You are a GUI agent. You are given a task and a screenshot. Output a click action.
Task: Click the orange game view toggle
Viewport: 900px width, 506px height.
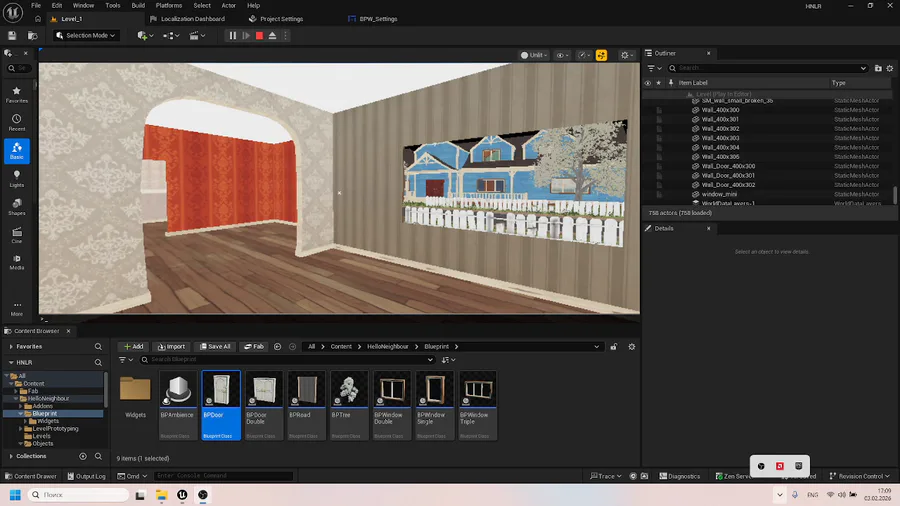(x=601, y=55)
